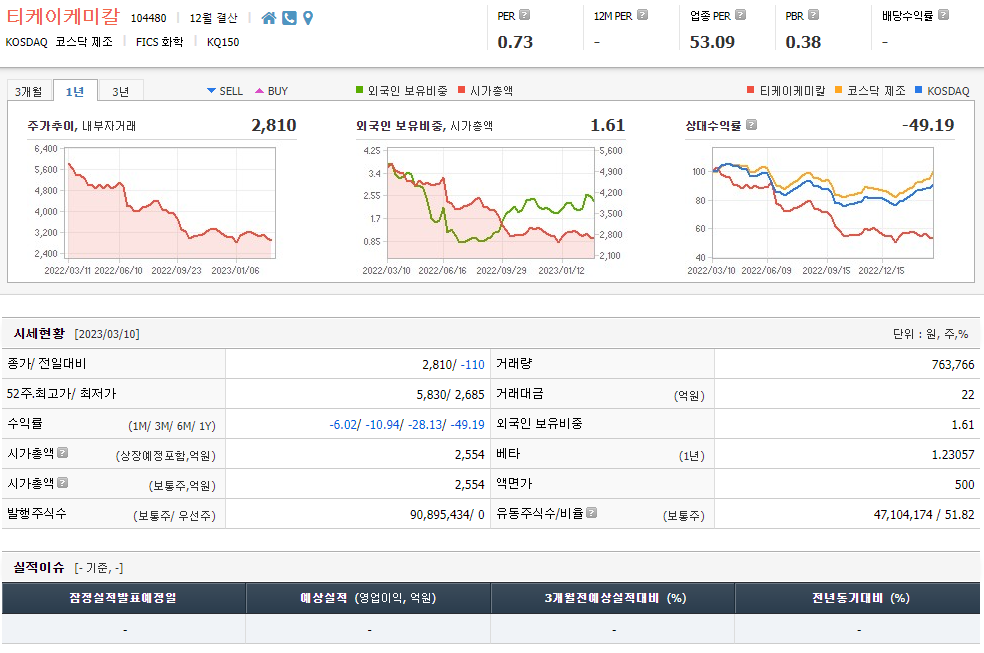Click the 시세현황 section heading

(40, 334)
